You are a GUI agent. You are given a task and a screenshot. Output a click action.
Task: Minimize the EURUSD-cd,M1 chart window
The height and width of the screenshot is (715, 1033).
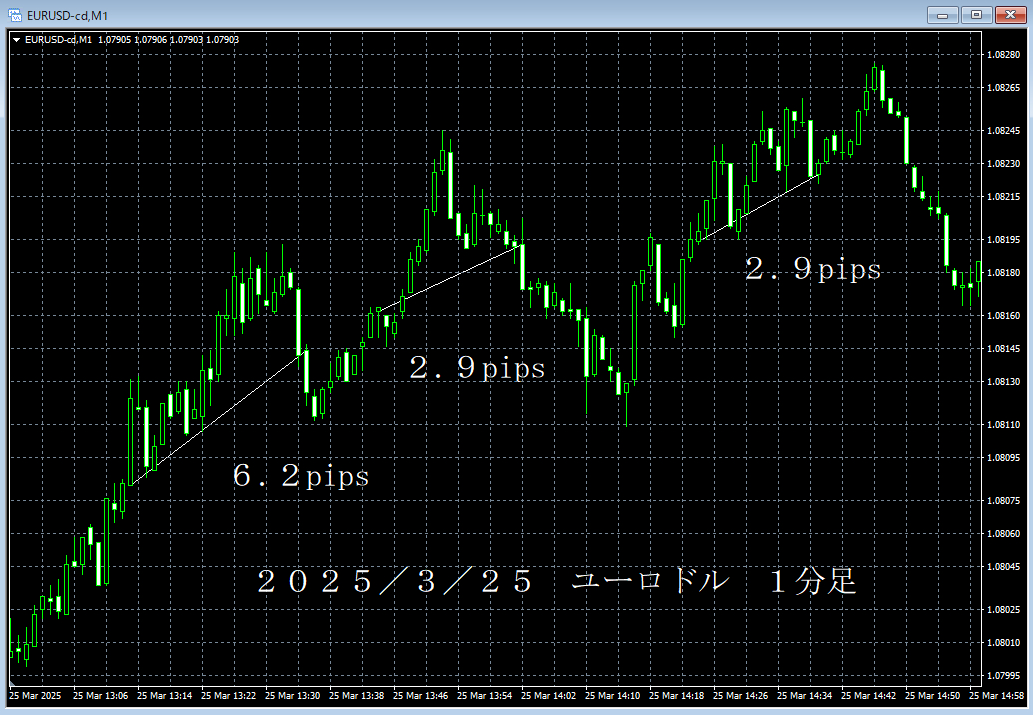coord(943,14)
